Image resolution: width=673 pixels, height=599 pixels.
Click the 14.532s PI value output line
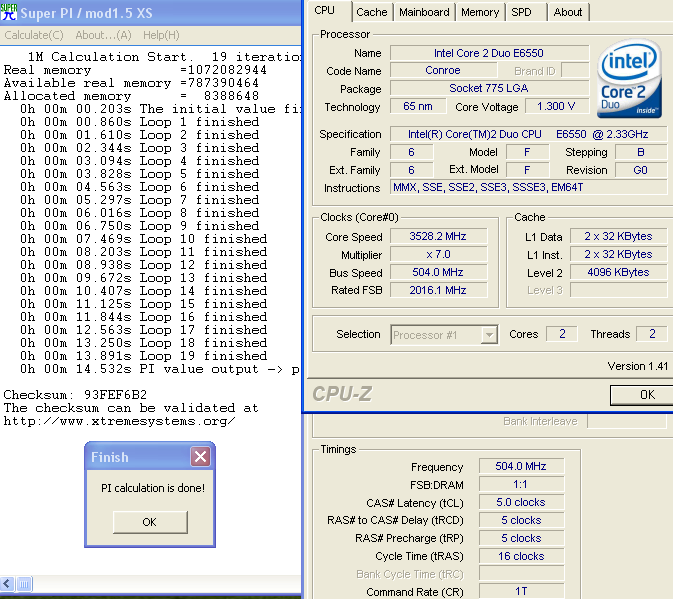(x=160, y=369)
